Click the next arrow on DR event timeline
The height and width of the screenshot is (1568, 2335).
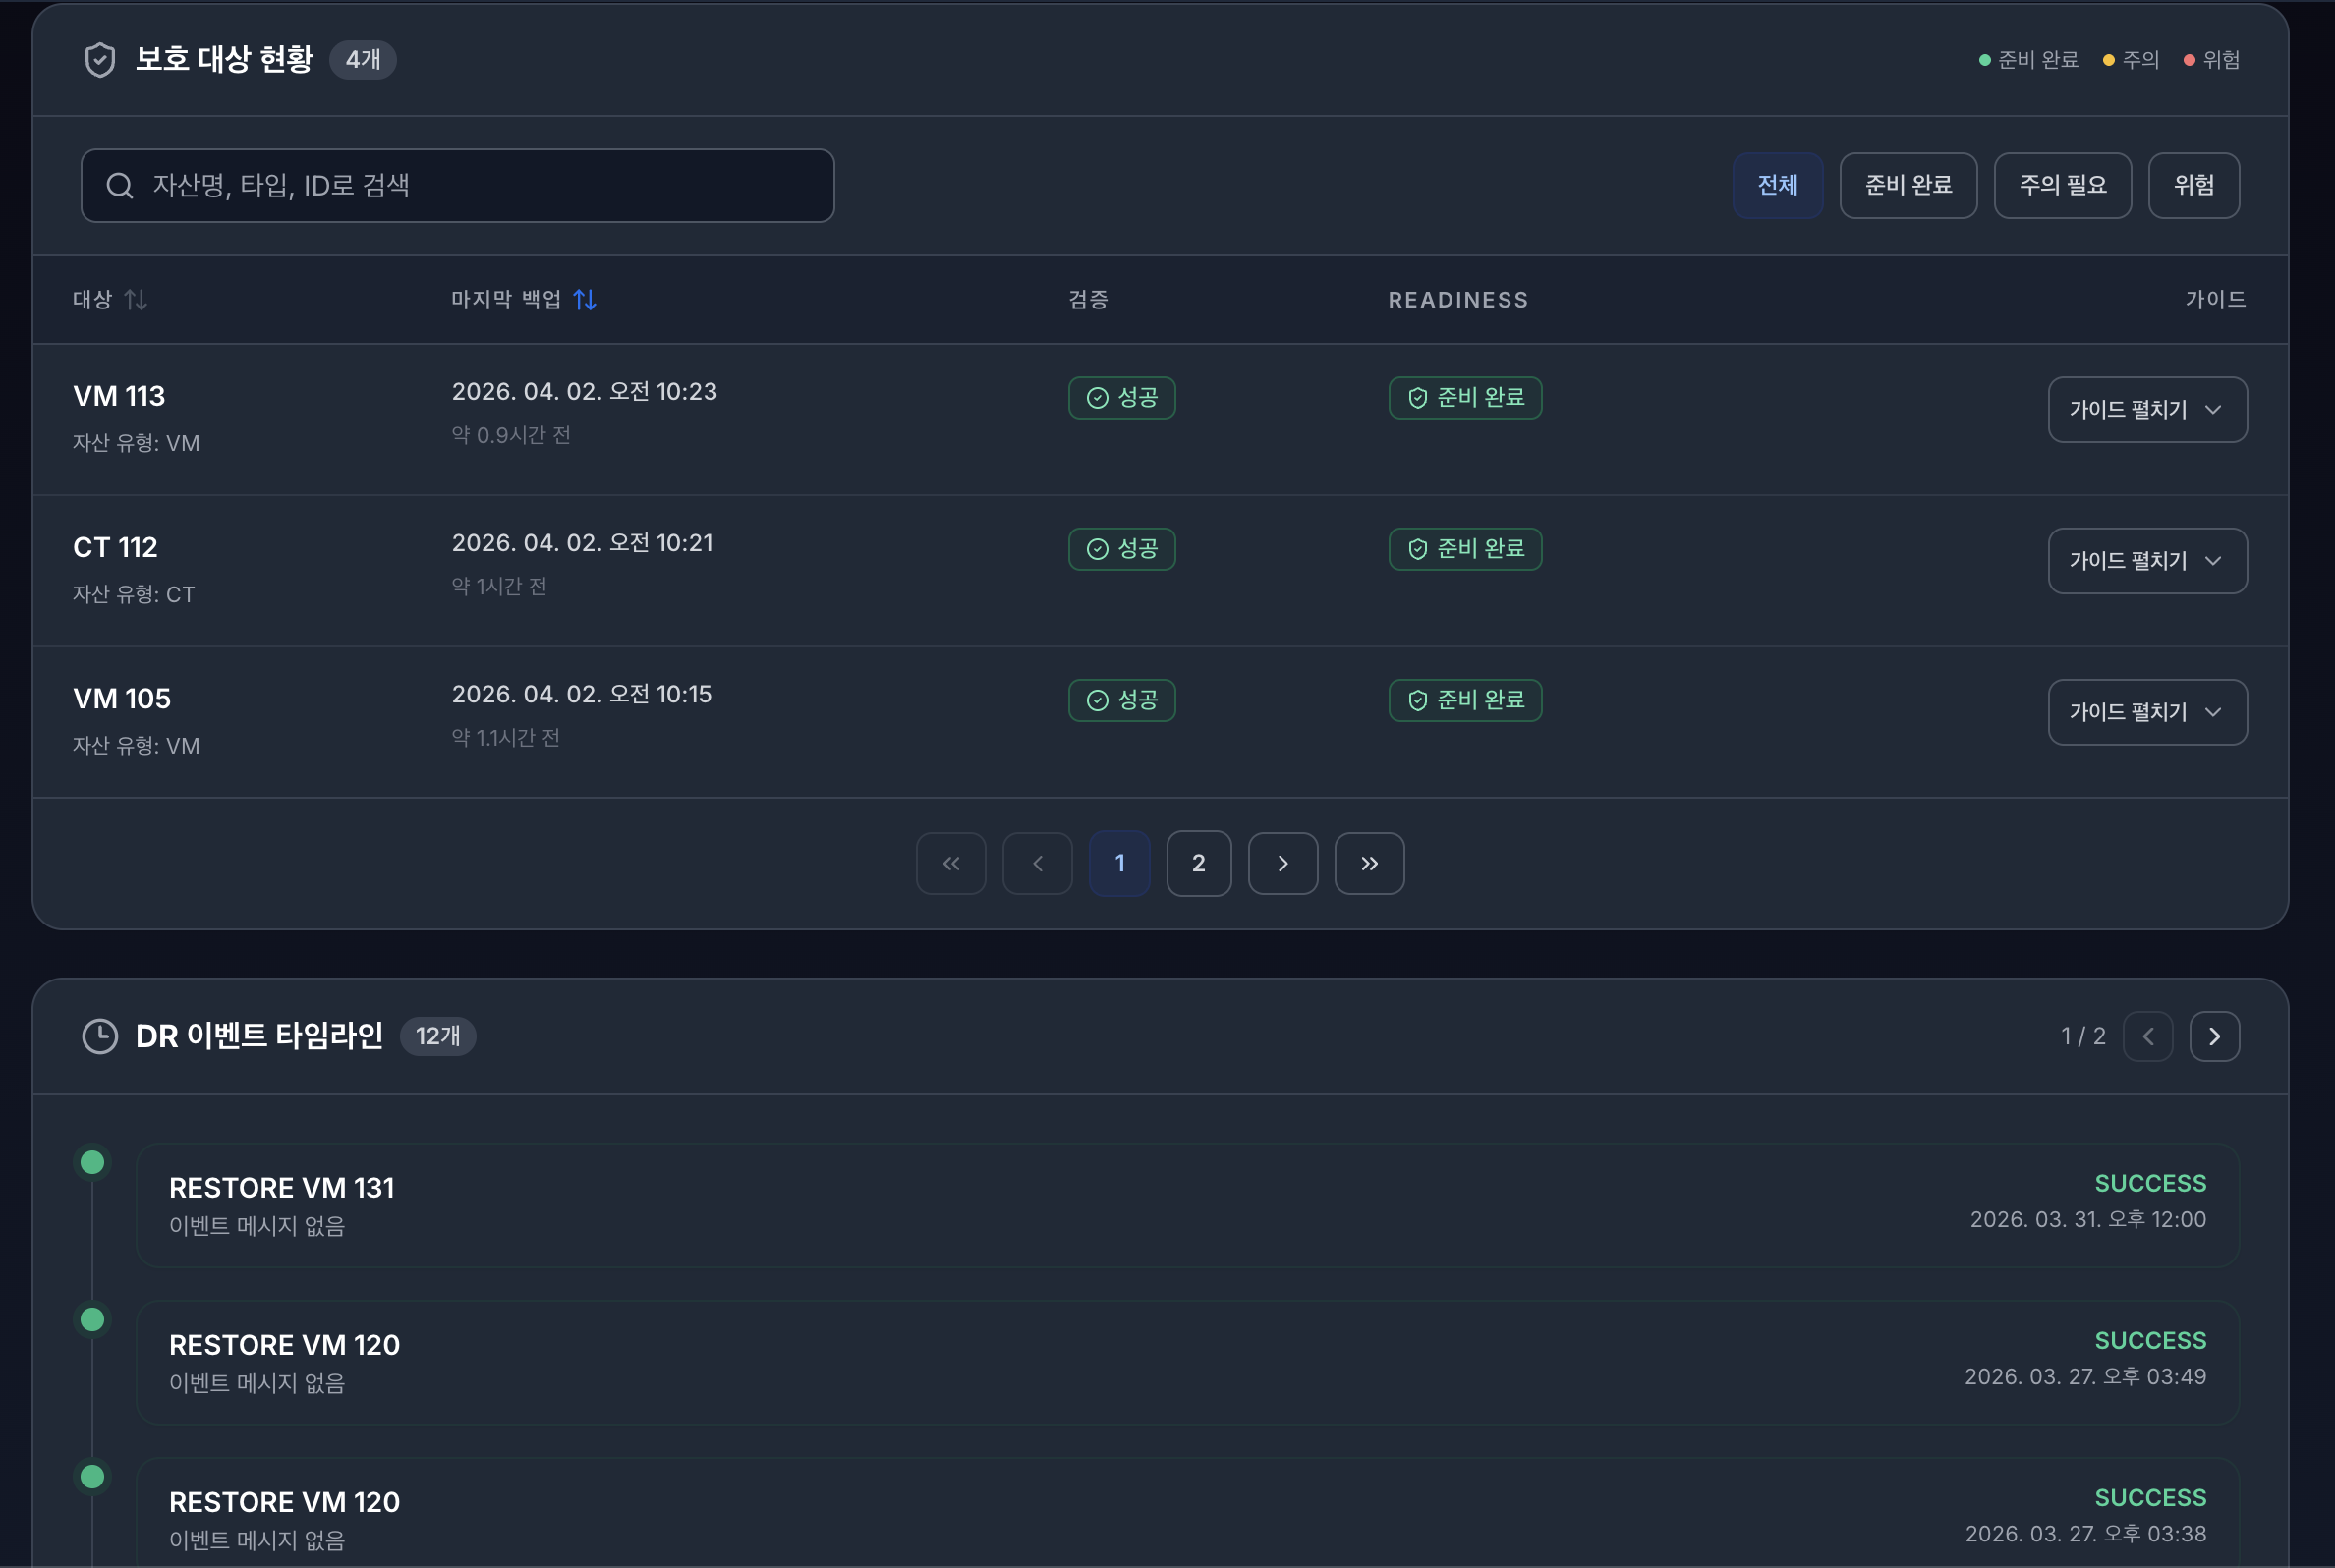click(2214, 1036)
